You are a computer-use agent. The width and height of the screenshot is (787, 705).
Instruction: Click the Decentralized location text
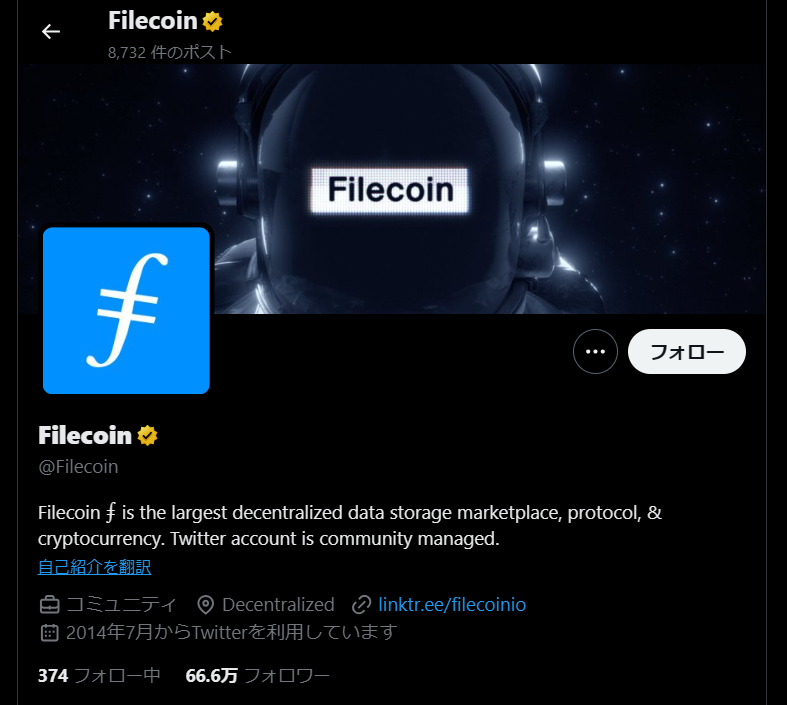point(278,605)
